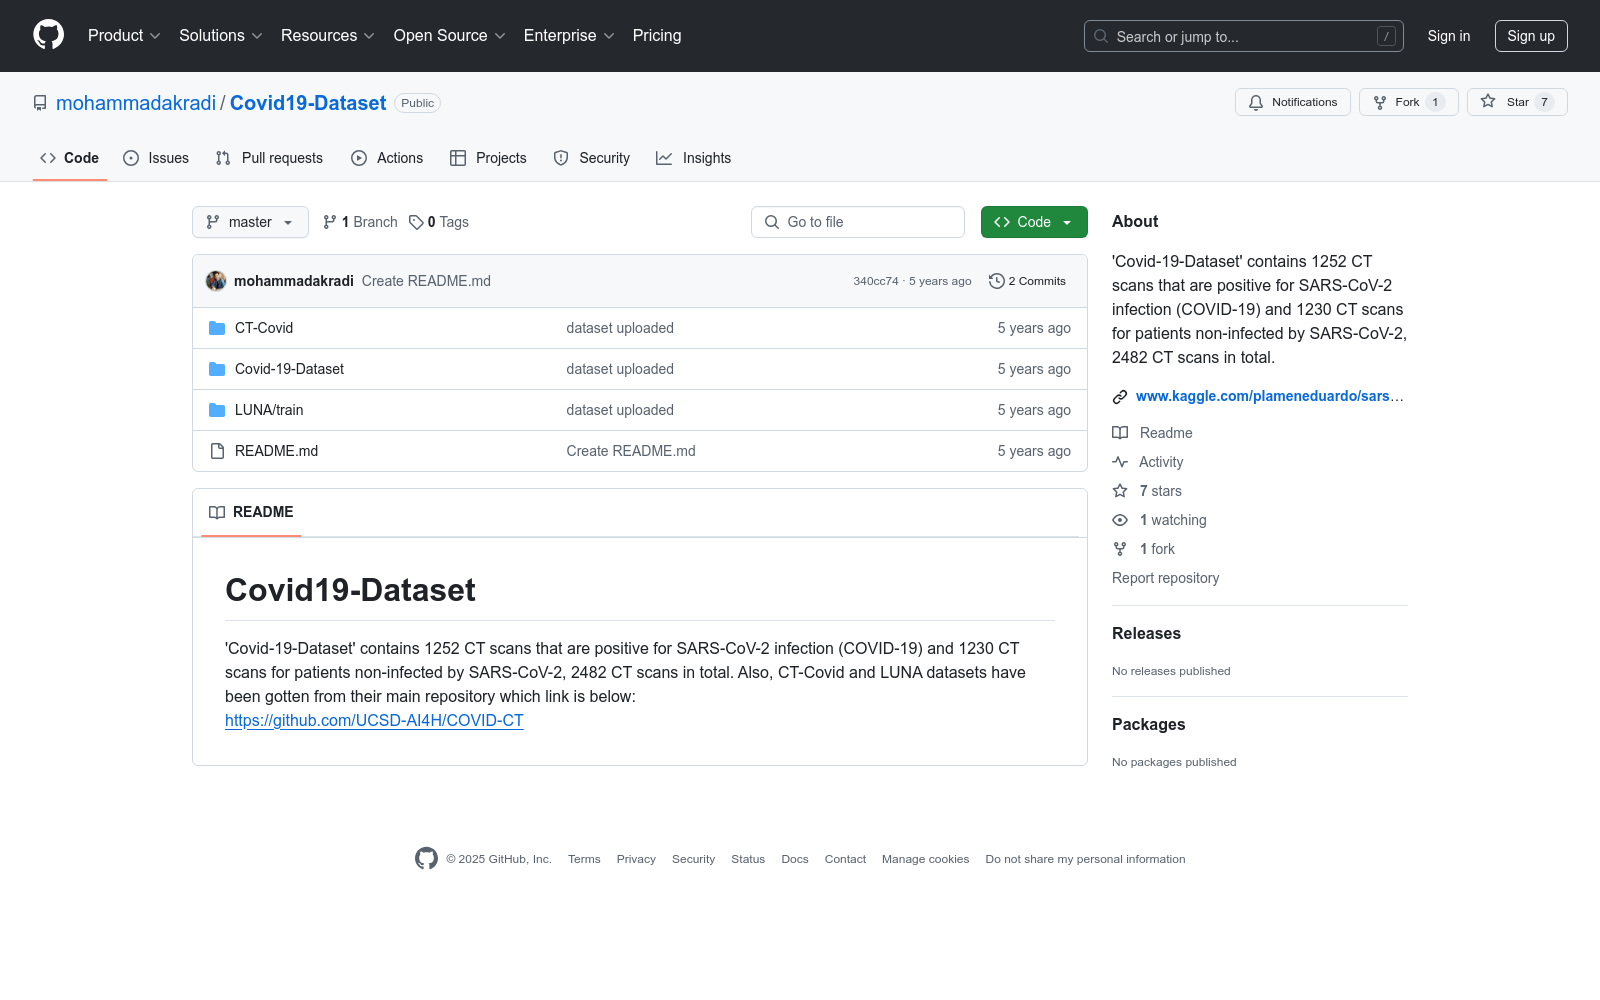Open the UCSD-AI4H/COVID-CT GitHub link
This screenshot has height=1000, width=1600.
point(374,720)
